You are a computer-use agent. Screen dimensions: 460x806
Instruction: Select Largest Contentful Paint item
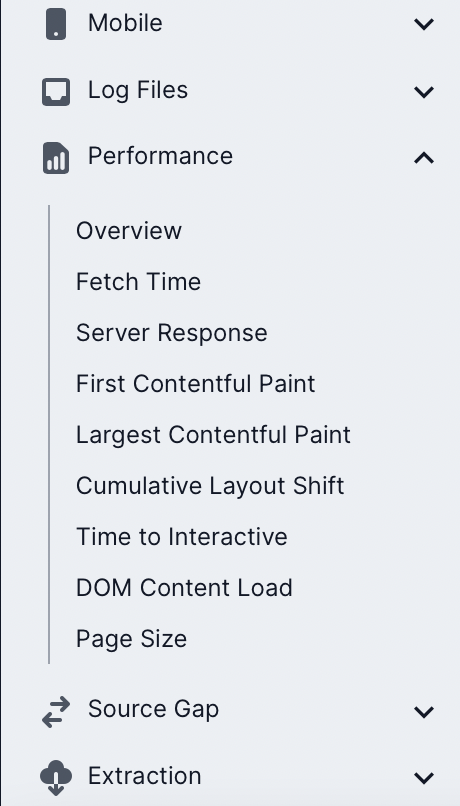click(213, 435)
